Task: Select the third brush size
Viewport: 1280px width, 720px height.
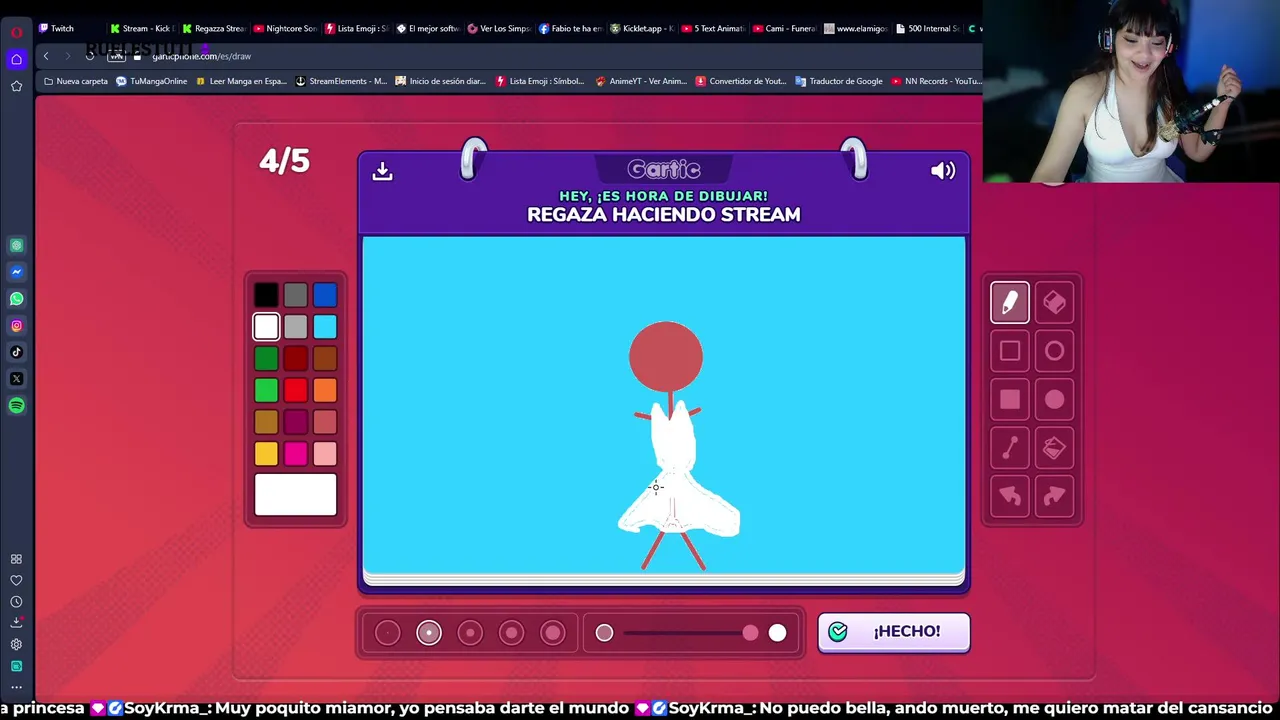Action: click(470, 632)
